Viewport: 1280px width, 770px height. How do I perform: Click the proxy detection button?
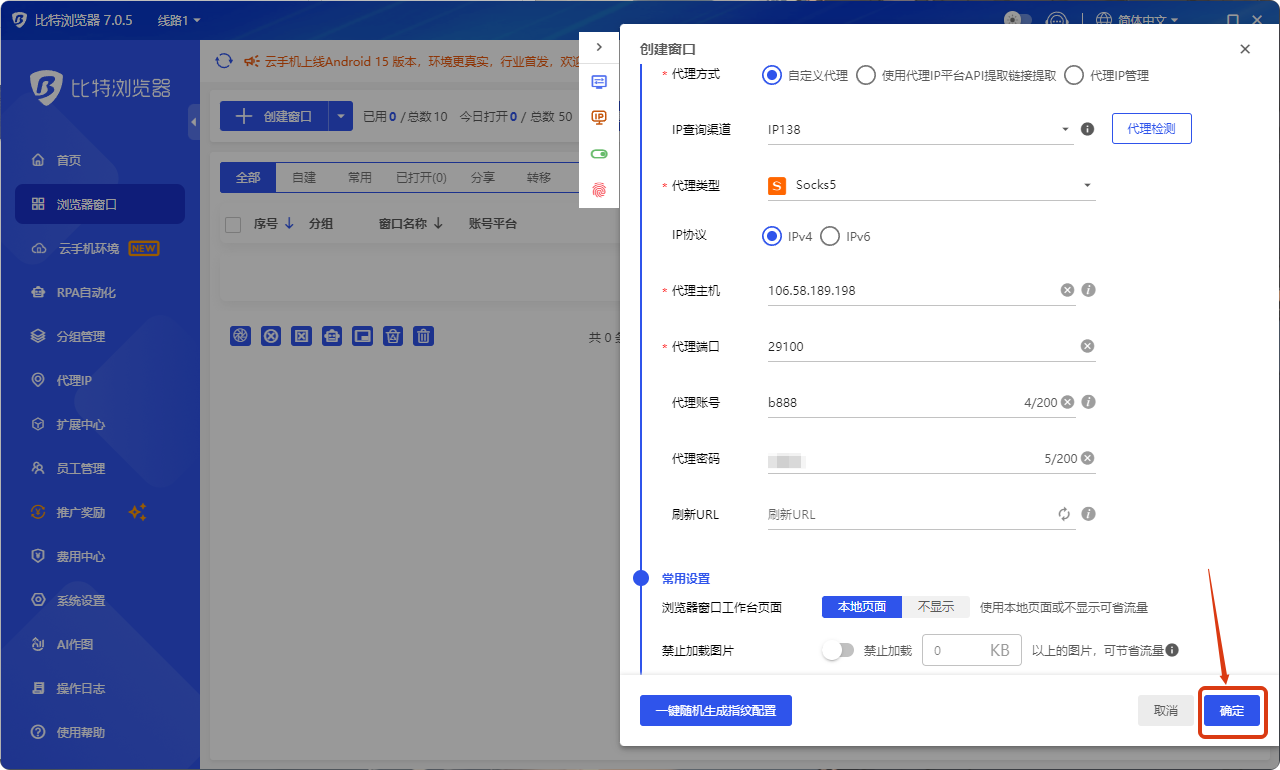[x=1151, y=129]
